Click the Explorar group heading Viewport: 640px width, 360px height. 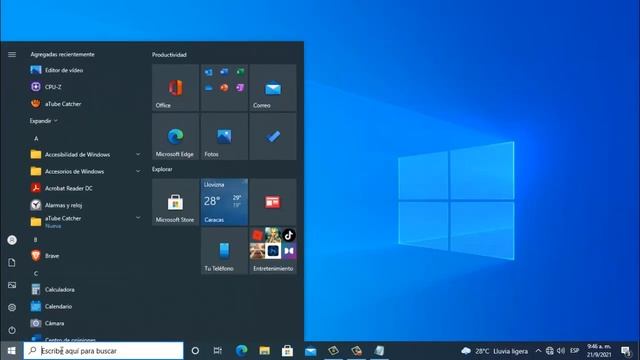click(162, 169)
